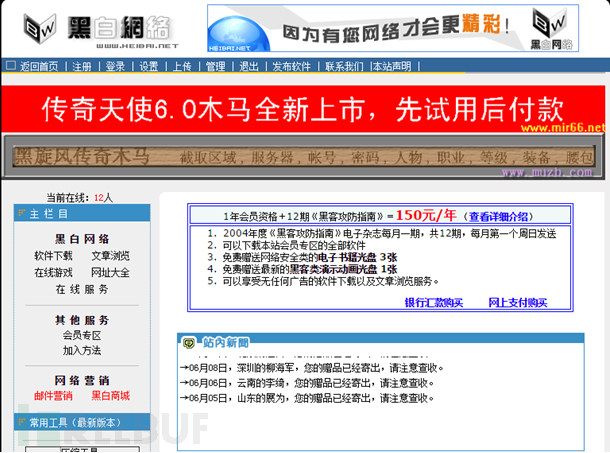Click the 站内新闻 section title
Viewport: 610px width, 453px height.
click(x=226, y=342)
